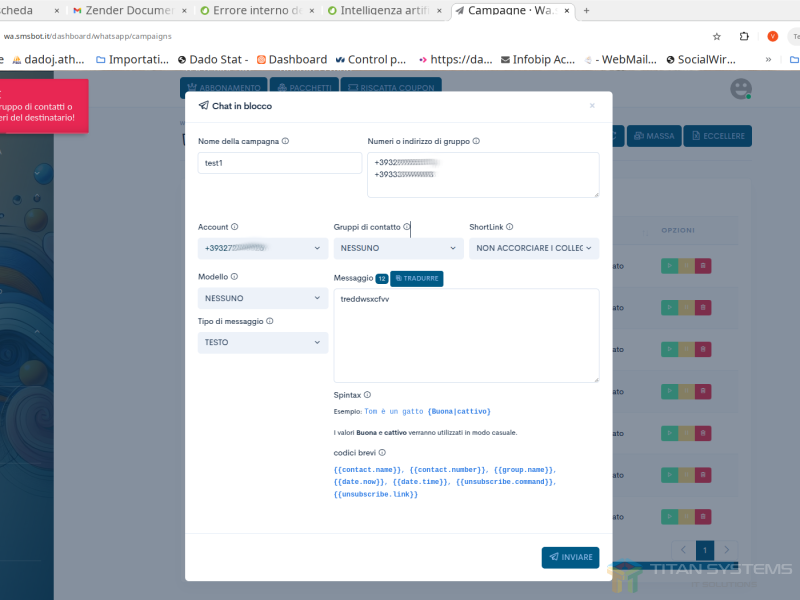Close the Chat in blocco dialog
800x600 pixels.
[x=592, y=105]
